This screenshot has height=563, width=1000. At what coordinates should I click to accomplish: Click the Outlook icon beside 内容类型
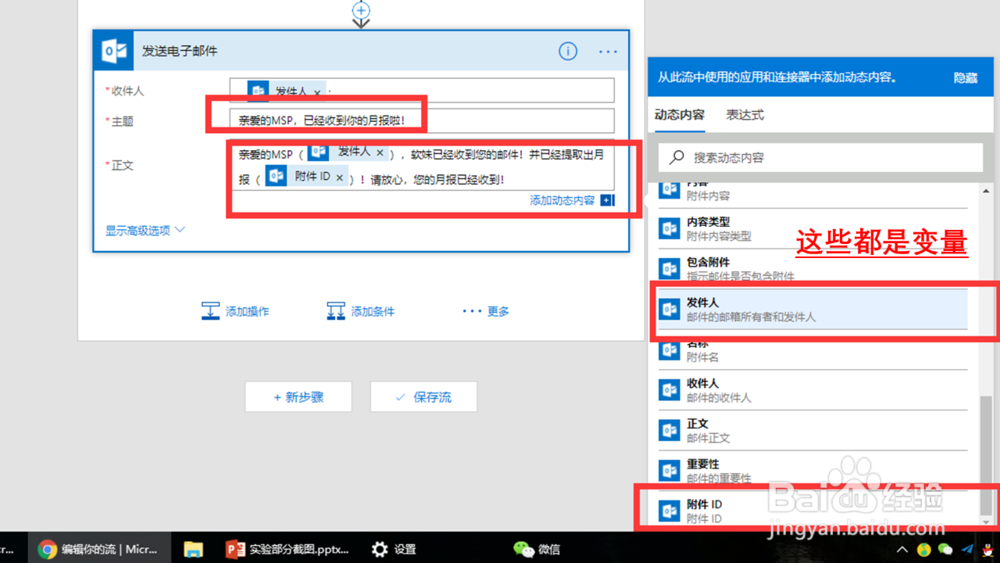coord(669,228)
